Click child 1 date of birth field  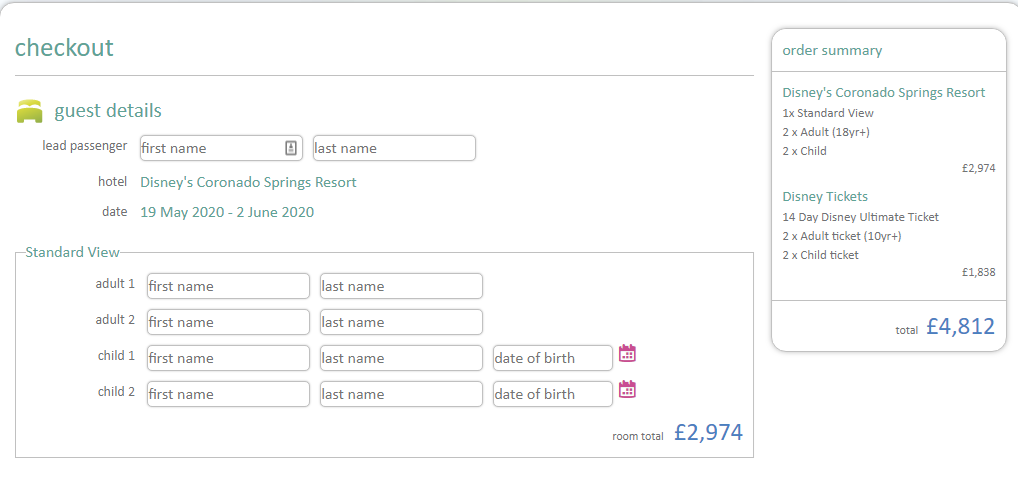coord(552,358)
